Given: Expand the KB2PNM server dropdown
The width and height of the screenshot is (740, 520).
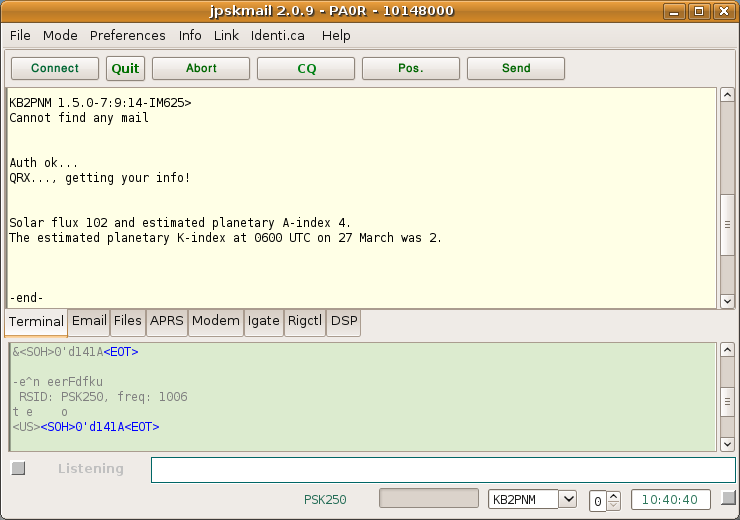Looking at the screenshot, I should pos(568,499).
